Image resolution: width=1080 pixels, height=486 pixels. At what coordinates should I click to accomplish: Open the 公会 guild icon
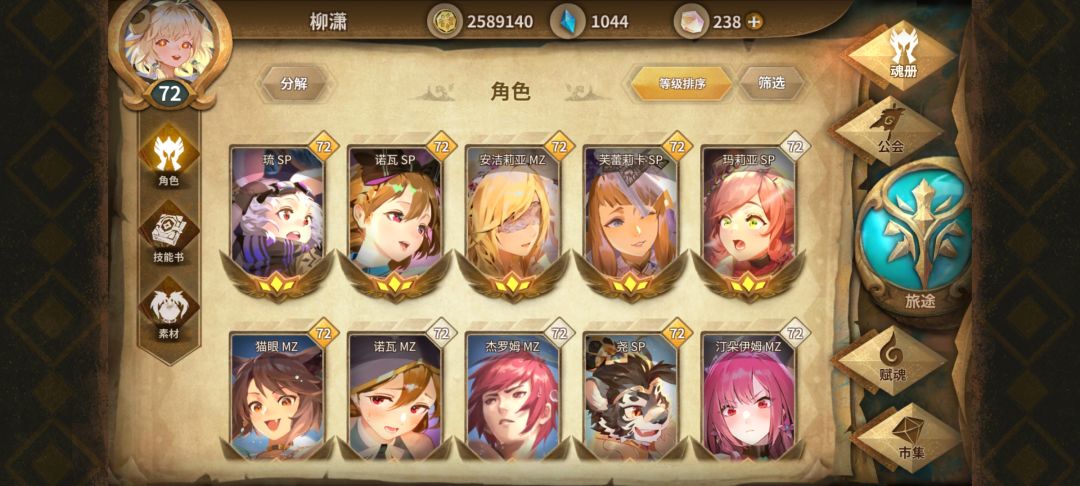point(890,130)
